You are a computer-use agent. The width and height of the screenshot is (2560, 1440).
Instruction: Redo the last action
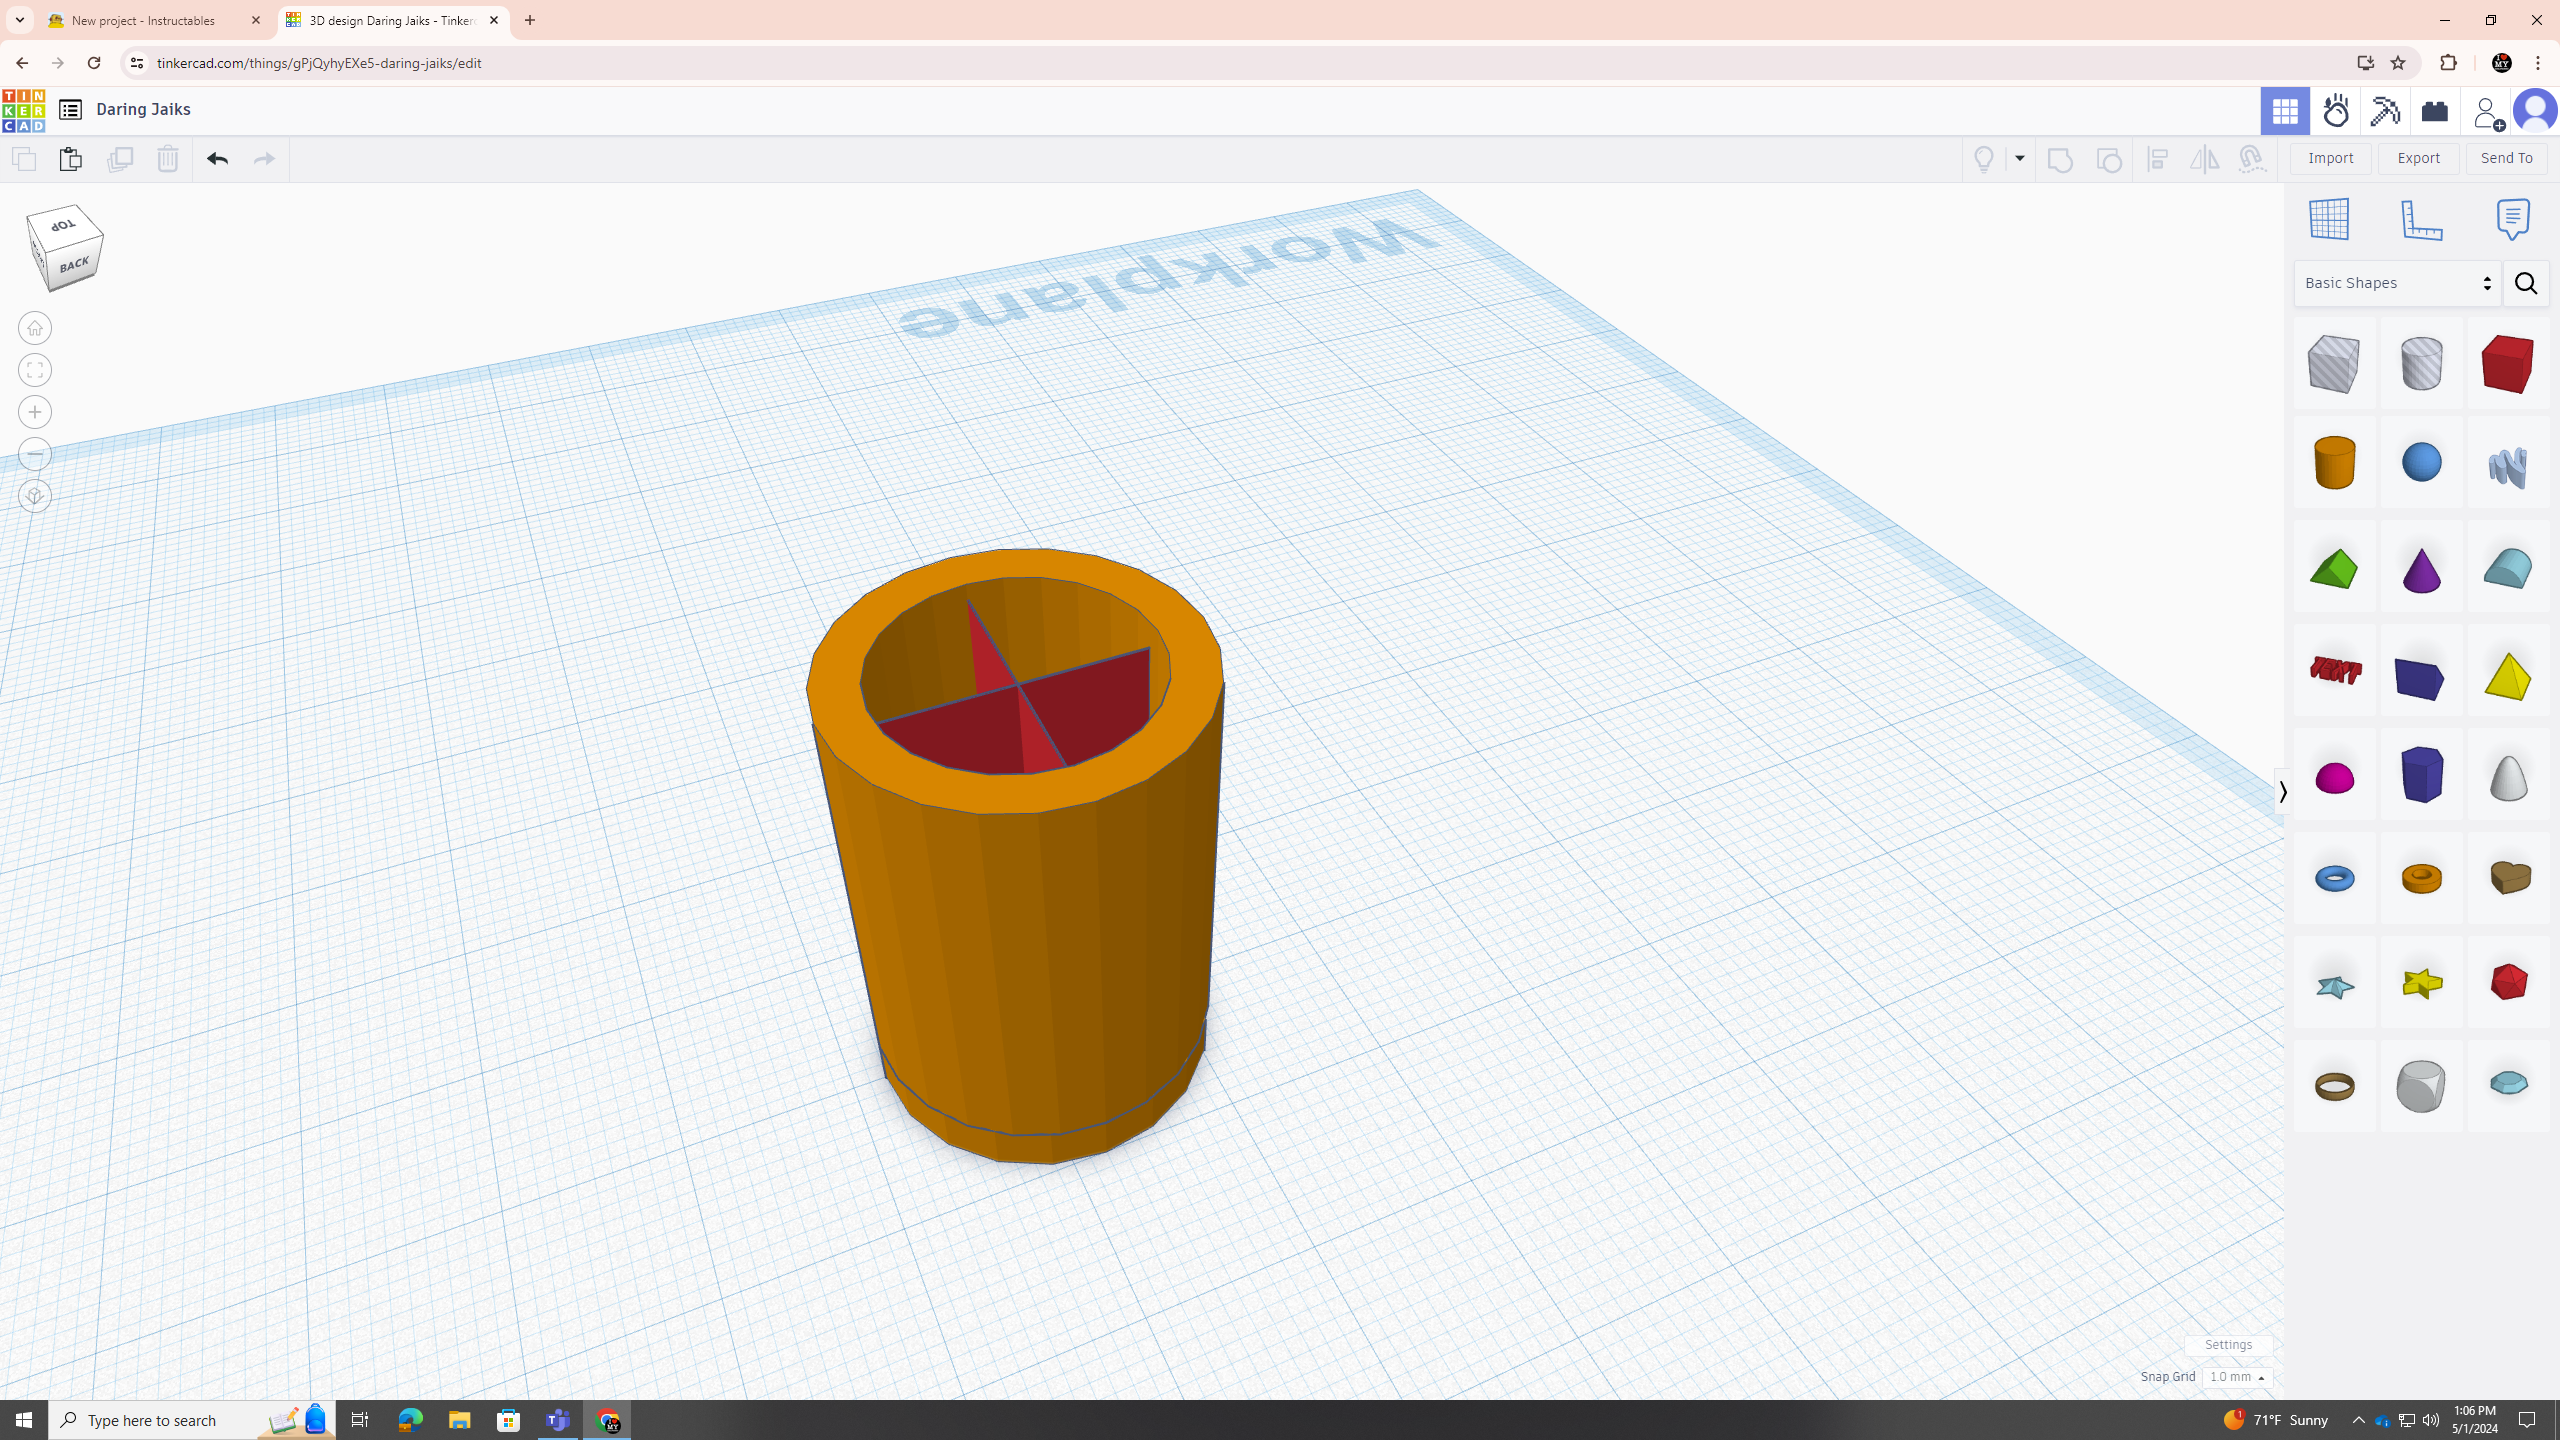tap(264, 159)
